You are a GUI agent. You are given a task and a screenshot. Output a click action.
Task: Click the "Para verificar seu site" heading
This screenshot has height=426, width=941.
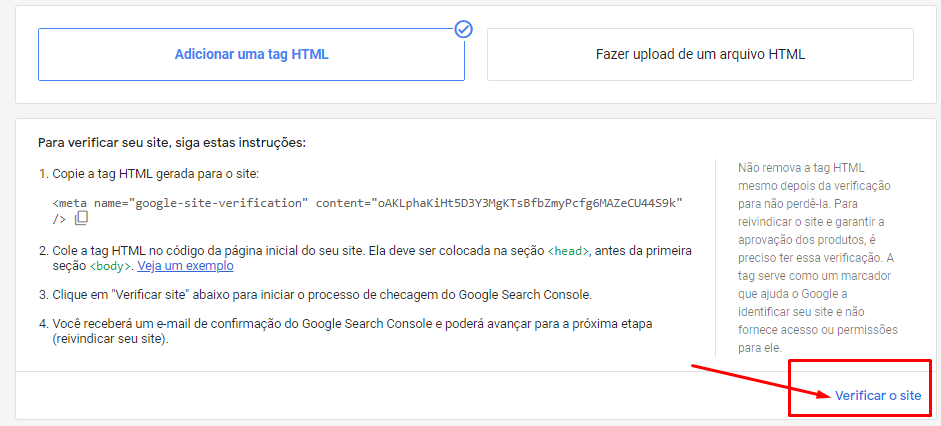[x=171, y=143]
